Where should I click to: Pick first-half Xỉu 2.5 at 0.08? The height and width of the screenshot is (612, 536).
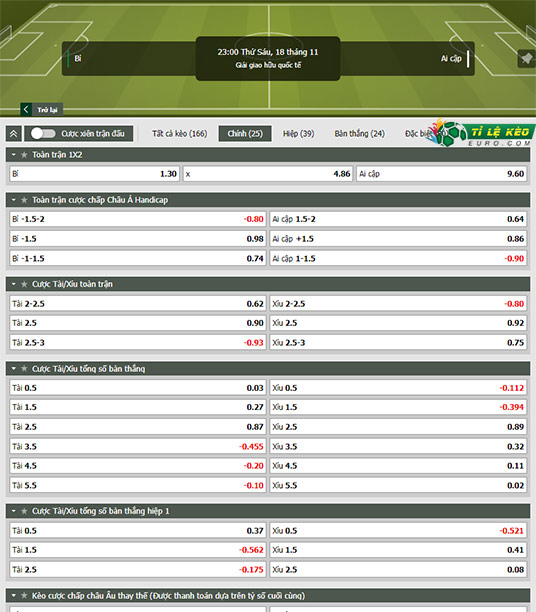click(398, 570)
